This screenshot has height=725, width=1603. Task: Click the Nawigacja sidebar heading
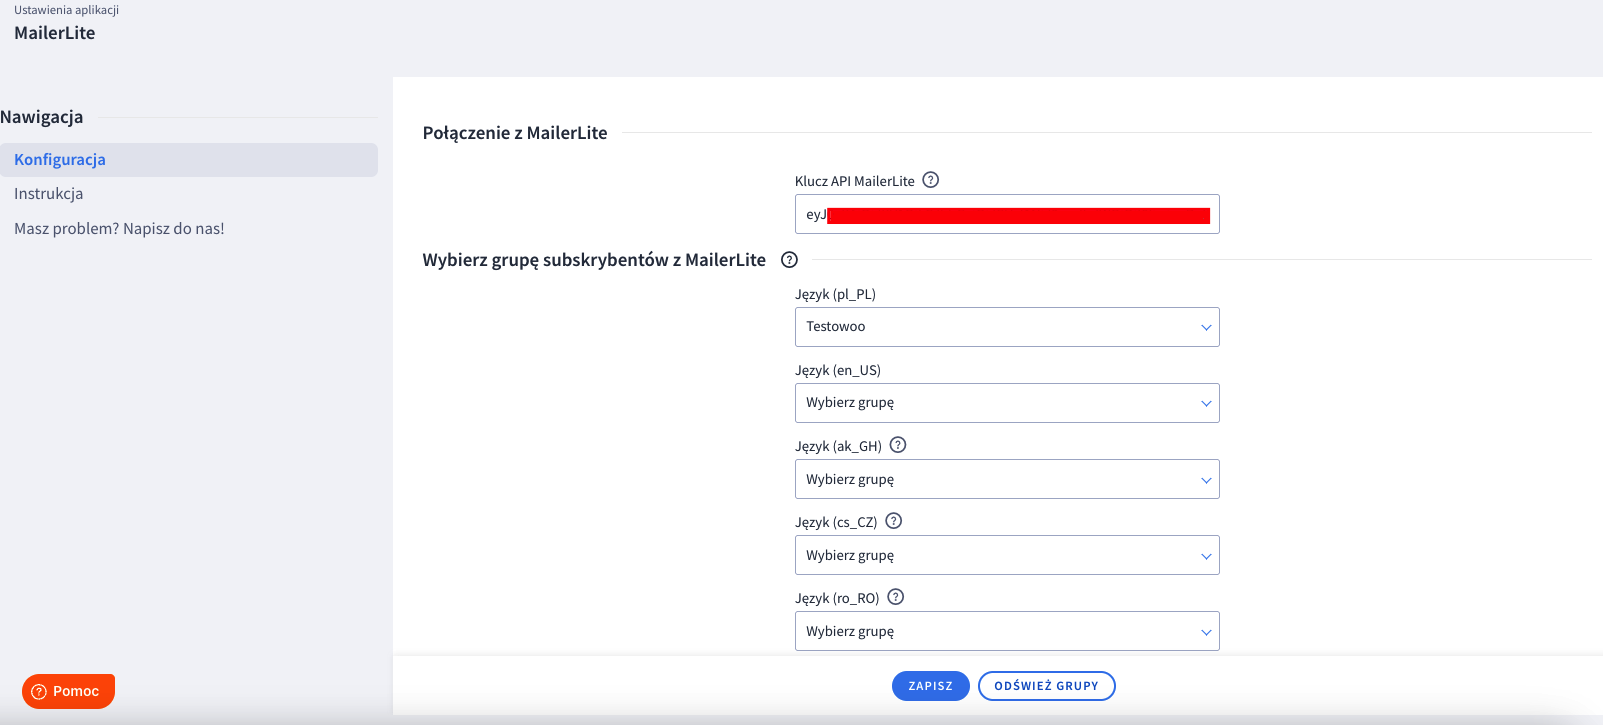[x=42, y=117]
